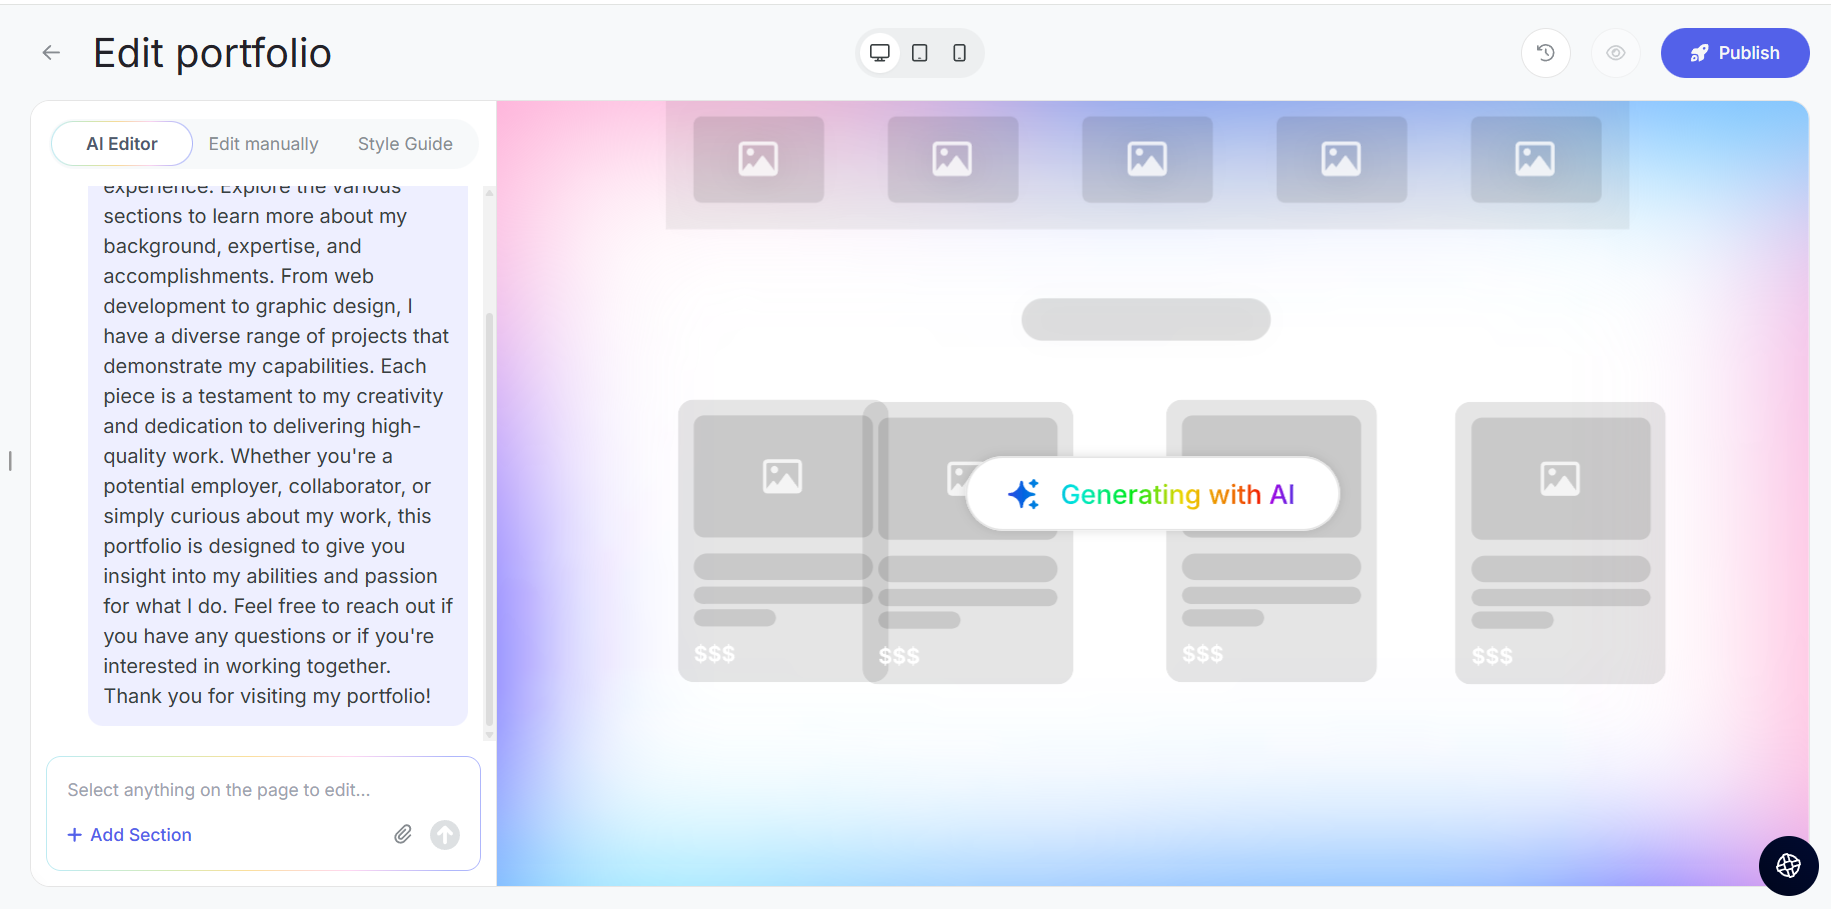Open version history clock icon
This screenshot has height=909, width=1831.
pyautogui.click(x=1545, y=53)
